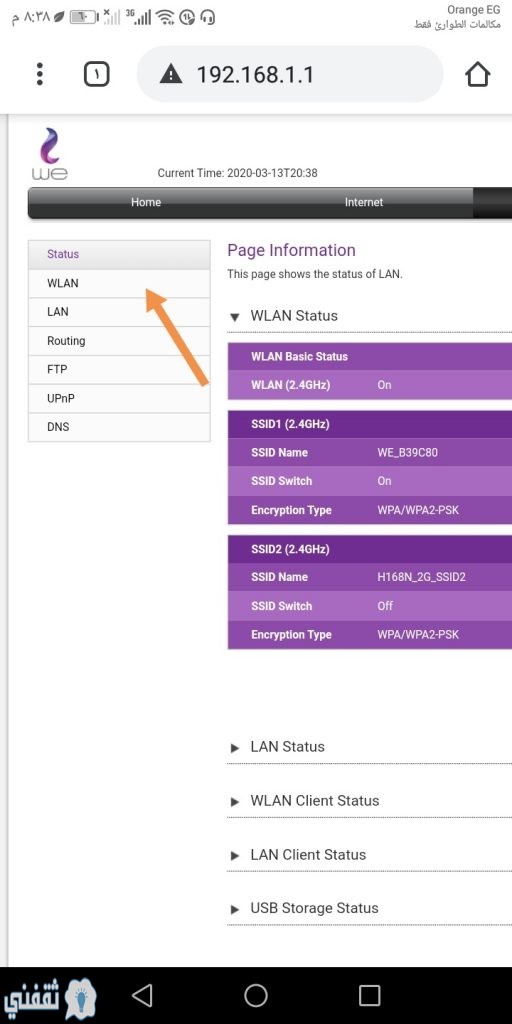Open the Internet tab

click(x=364, y=202)
